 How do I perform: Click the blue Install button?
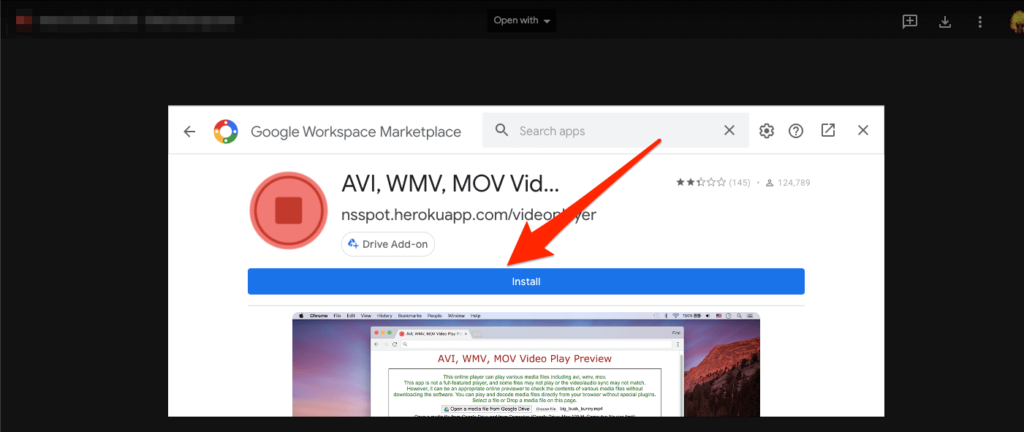pos(526,281)
